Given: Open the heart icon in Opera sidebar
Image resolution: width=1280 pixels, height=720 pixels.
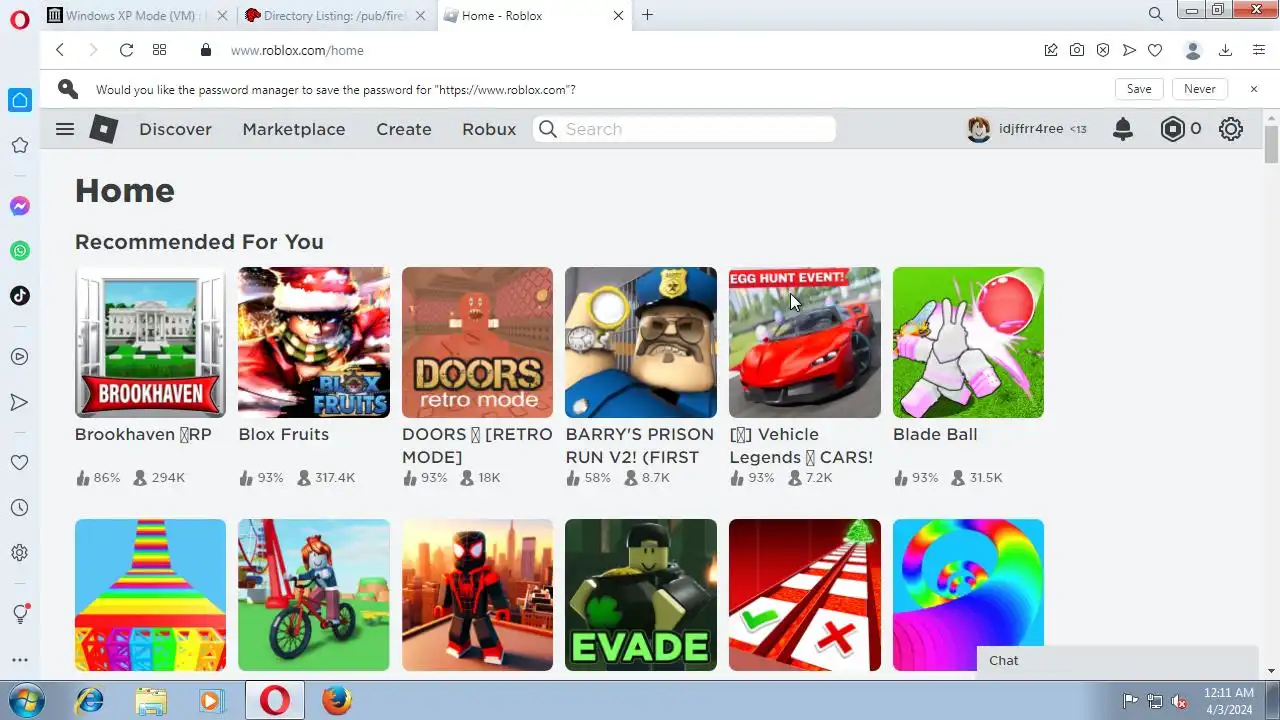Looking at the screenshot, I should [x=20, y=463].
